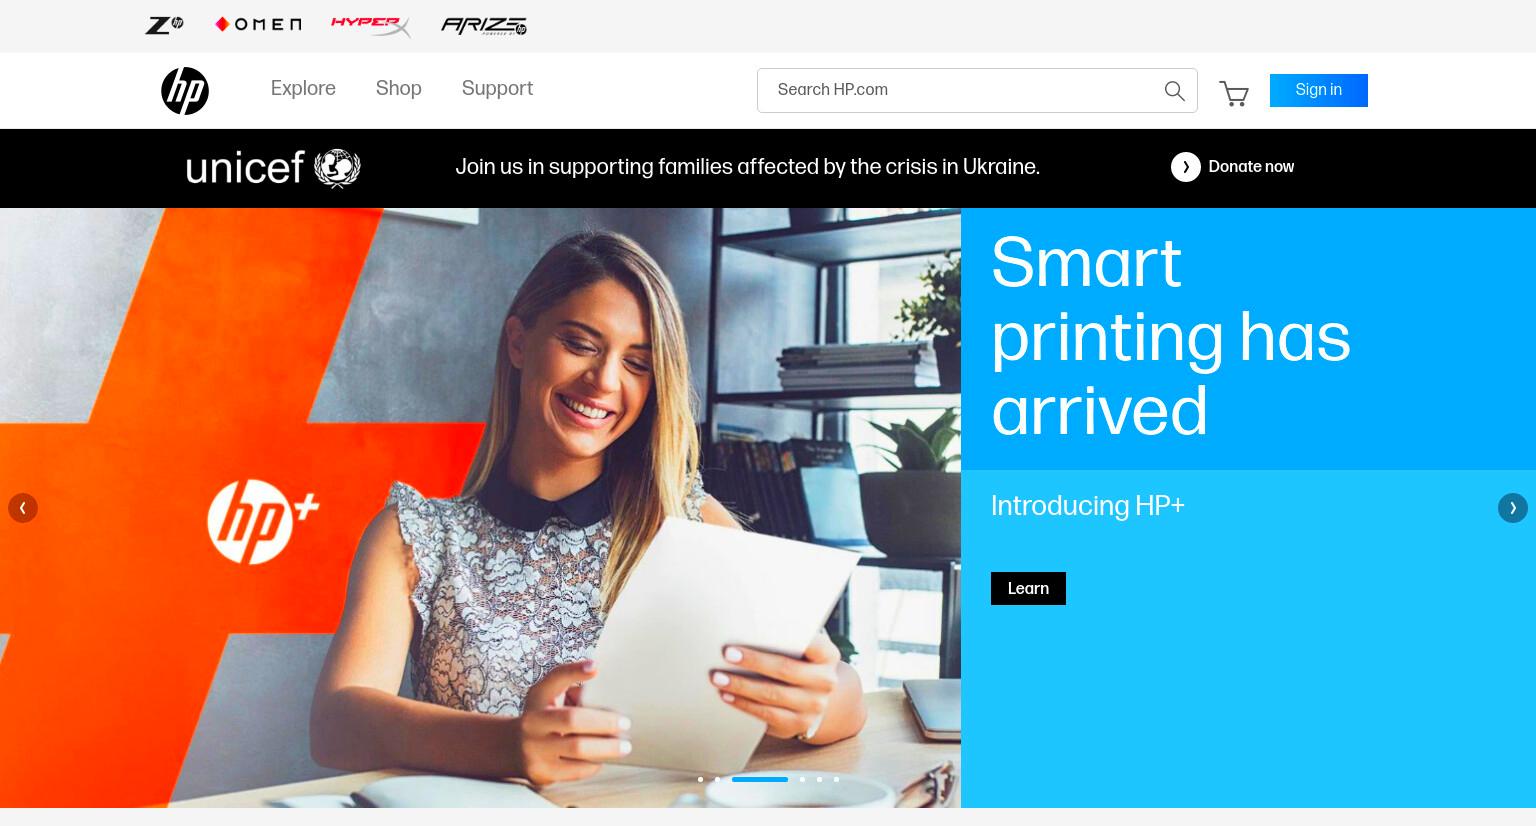Select the second carousel slide dot
Screen dimensions: 1536x826
[x=717, y=779]
